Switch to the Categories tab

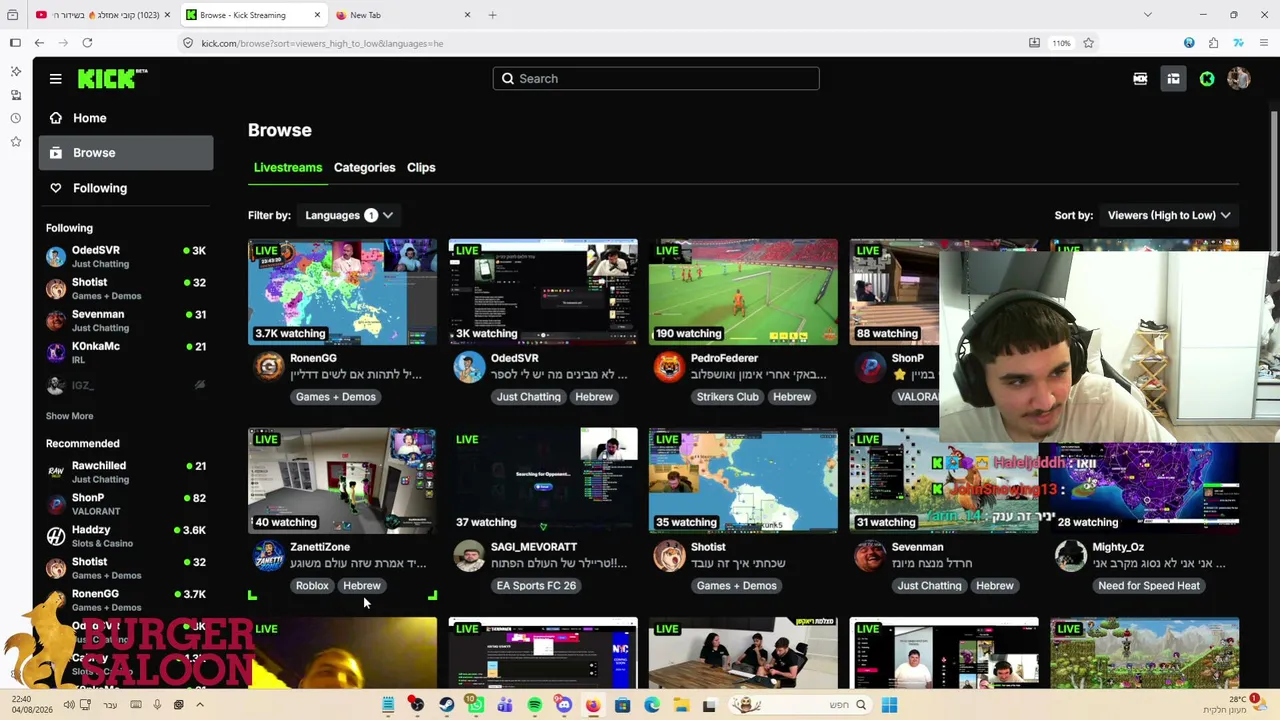364,167
